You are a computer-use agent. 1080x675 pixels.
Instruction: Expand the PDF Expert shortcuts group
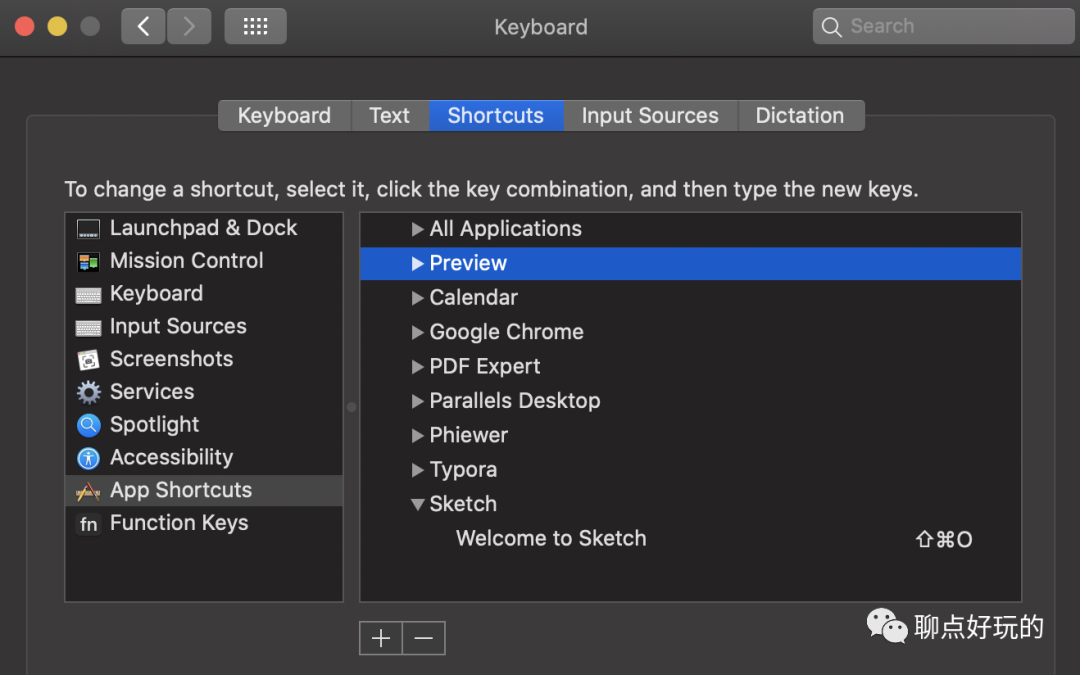coord(417,366)
